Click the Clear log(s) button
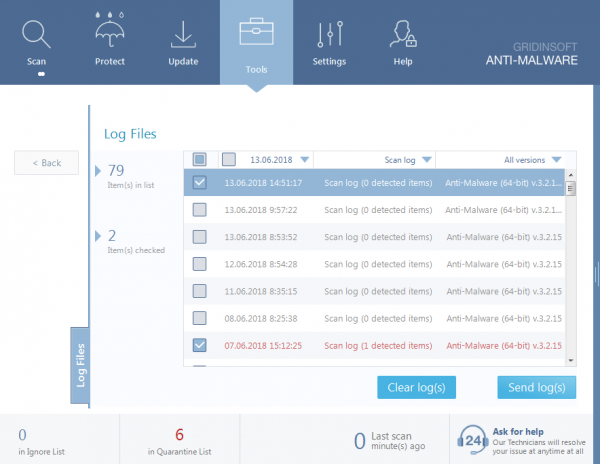The image size is (600, 464). (x=416, y=387)
